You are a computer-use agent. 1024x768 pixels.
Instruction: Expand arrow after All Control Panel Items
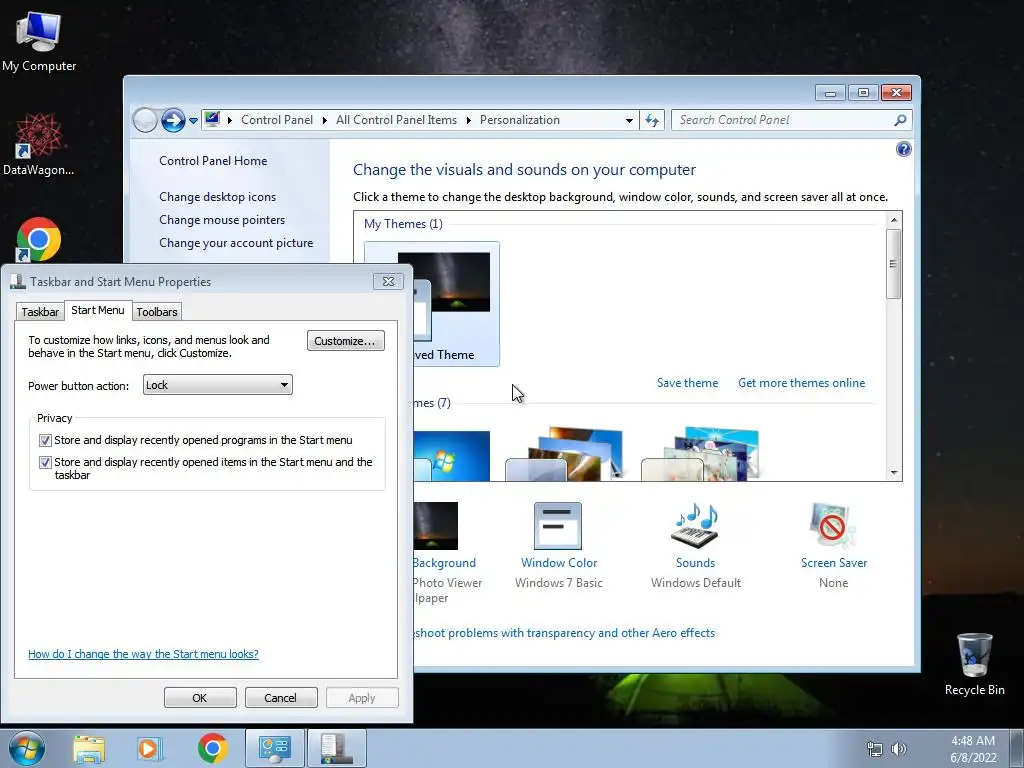tap(469, 120)
